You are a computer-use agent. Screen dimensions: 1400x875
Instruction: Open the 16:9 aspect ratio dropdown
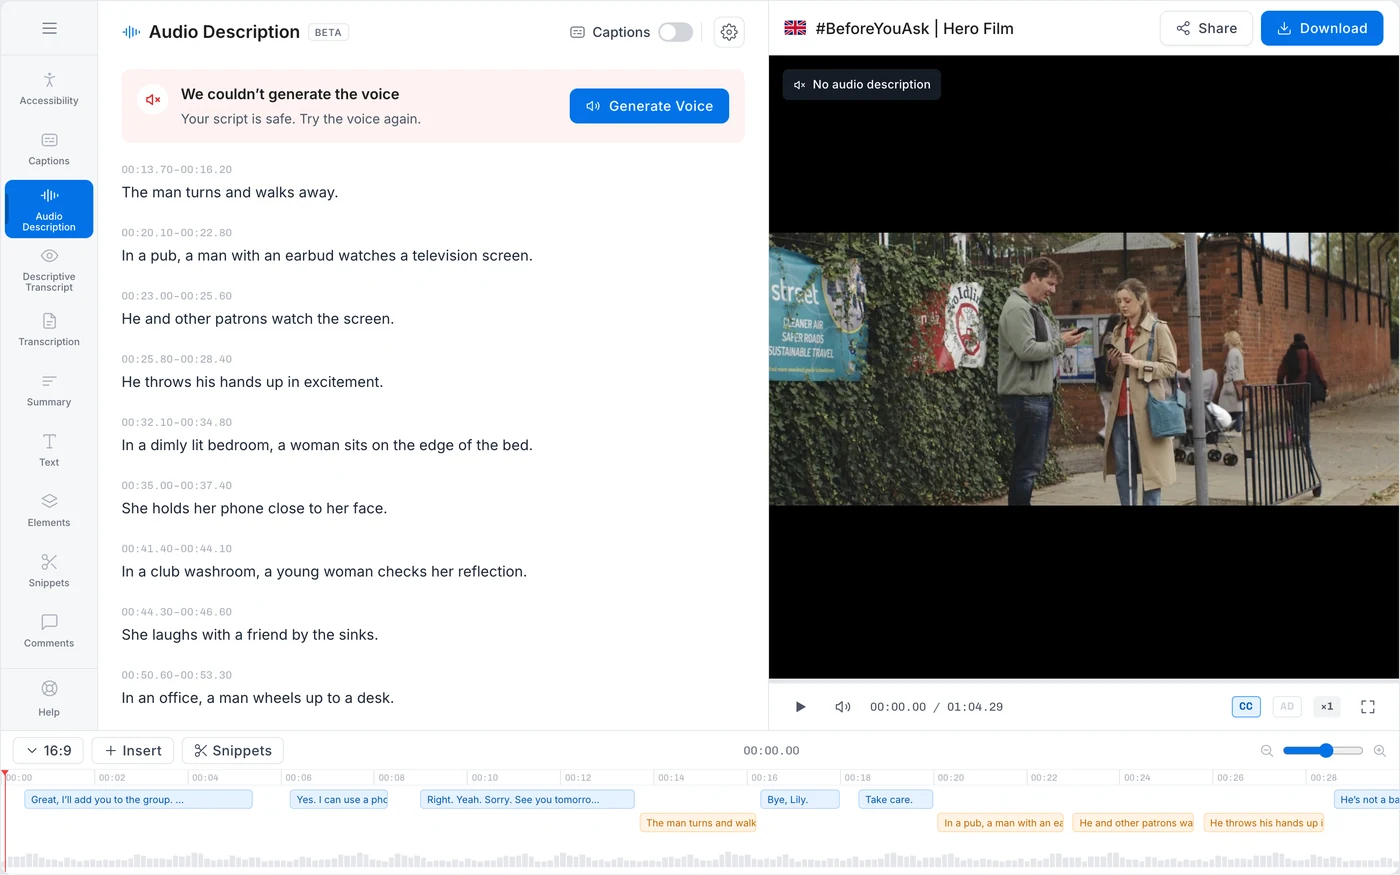pyautogui.click(x=49, y=751)
